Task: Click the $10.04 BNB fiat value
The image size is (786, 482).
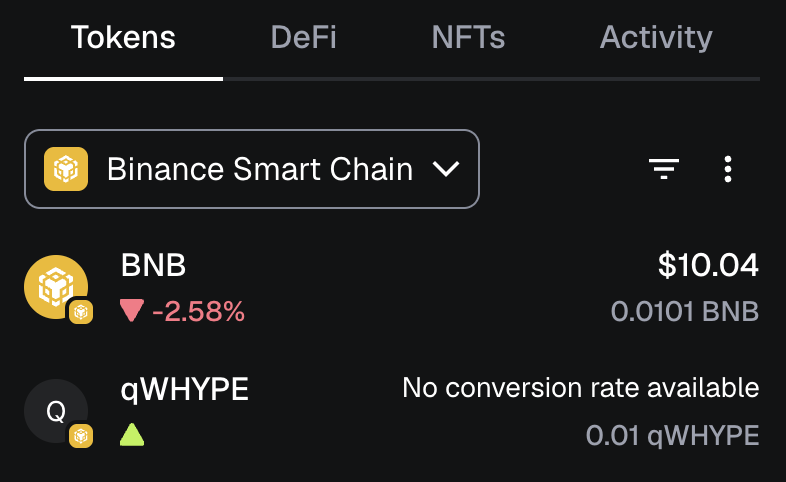Action: click(708, 265)
